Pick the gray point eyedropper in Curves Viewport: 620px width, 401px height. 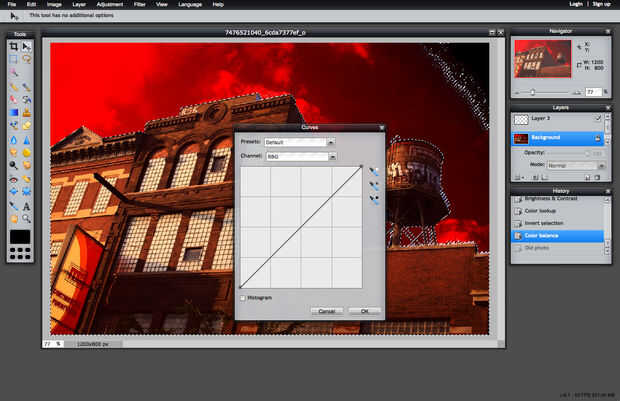(374, 185)
